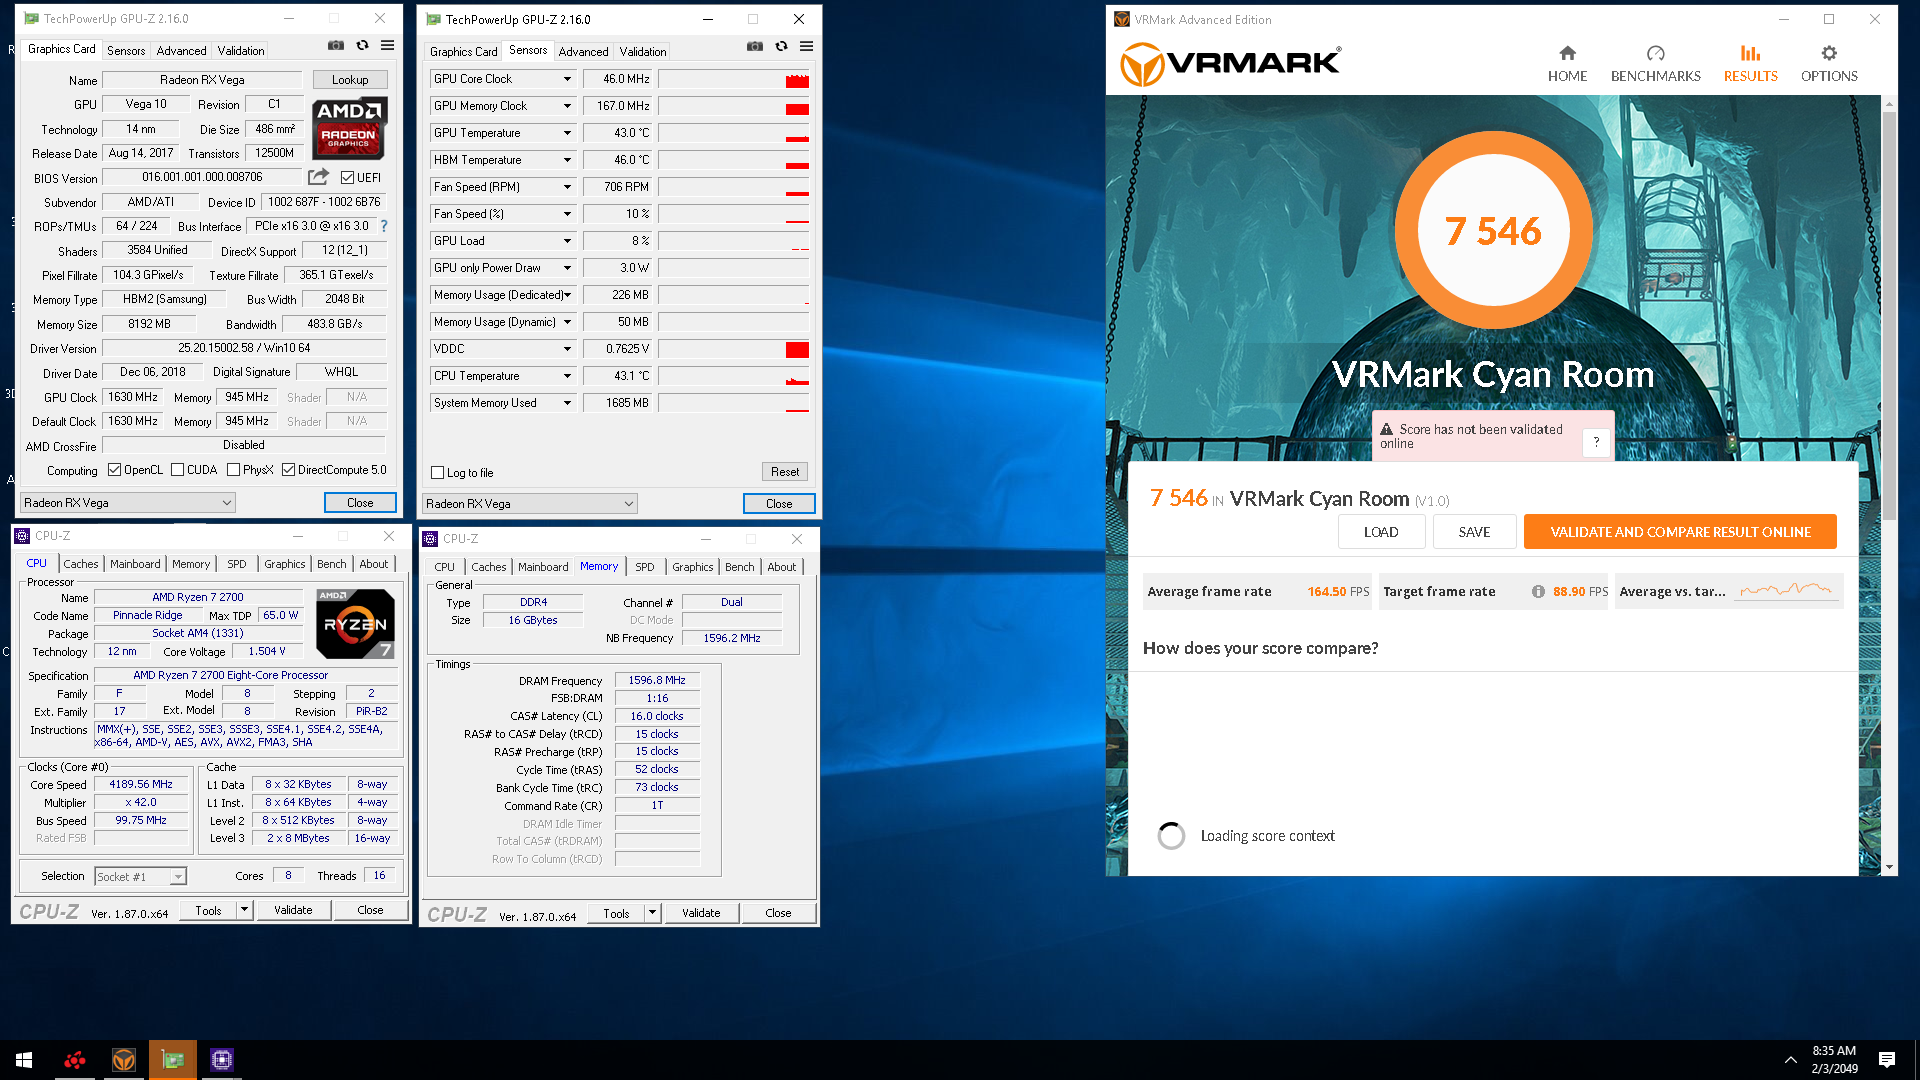Open Windows Start menu
Image resolution: width=1920 pixels, height=1080 pixels.
pos(24,1060)
